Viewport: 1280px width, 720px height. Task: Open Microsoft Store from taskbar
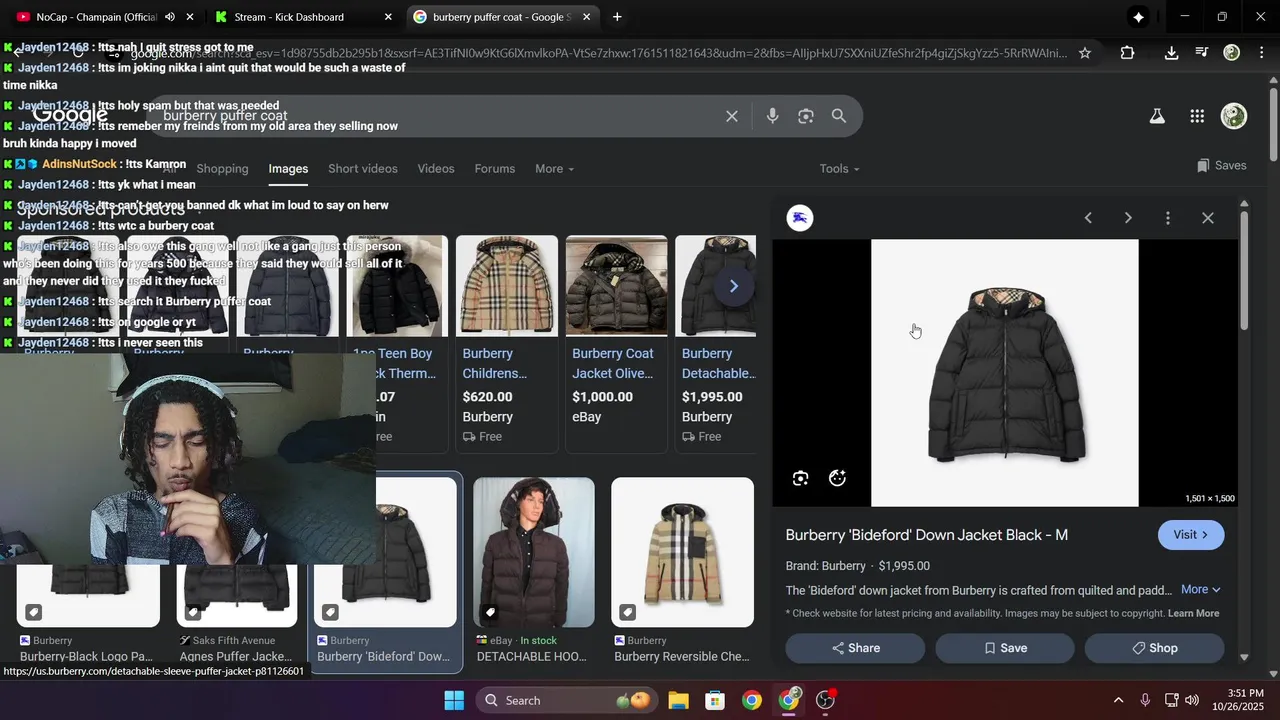tap(714, 700)
